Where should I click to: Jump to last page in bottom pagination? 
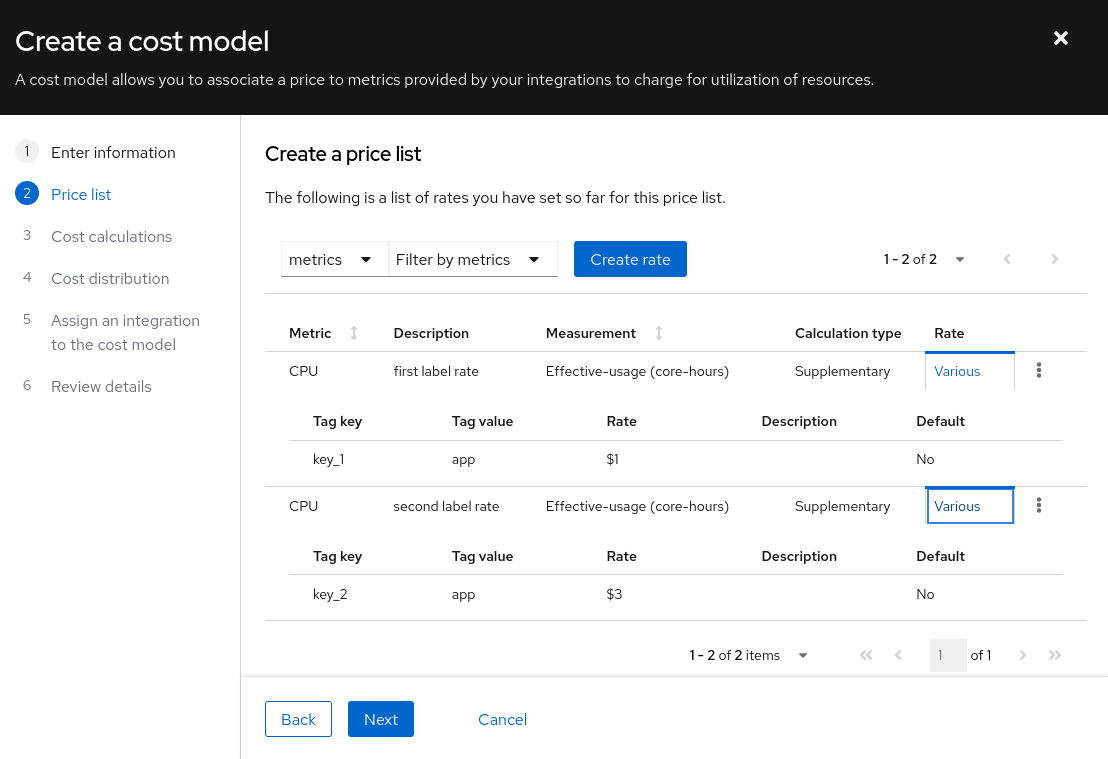[1055, 655]
